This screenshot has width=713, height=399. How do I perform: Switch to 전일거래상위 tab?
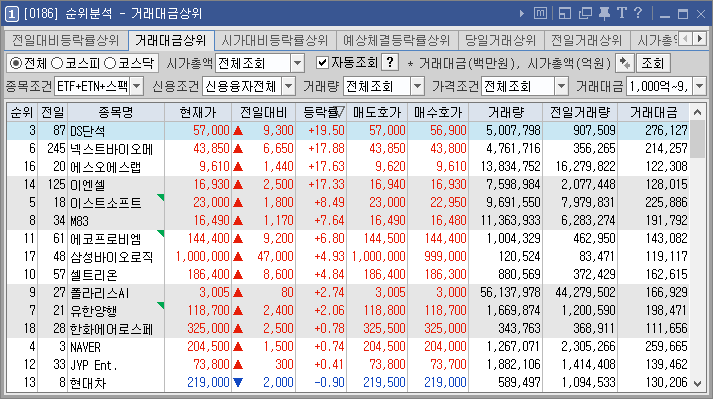click(x=587, y=40)
